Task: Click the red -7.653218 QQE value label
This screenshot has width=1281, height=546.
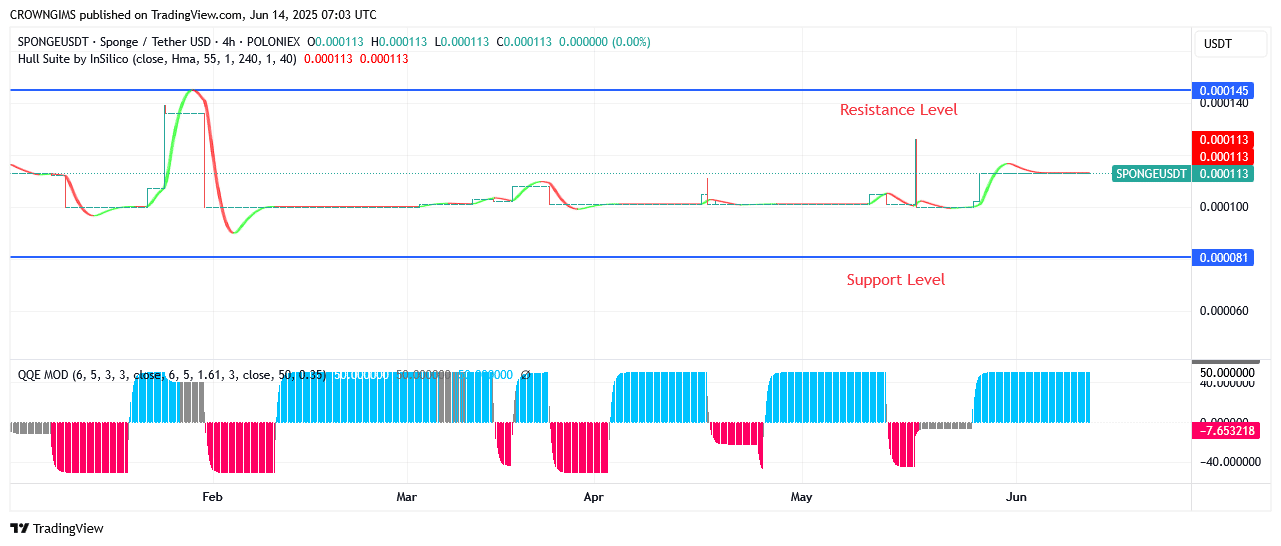Action: tap(1225, 430)
